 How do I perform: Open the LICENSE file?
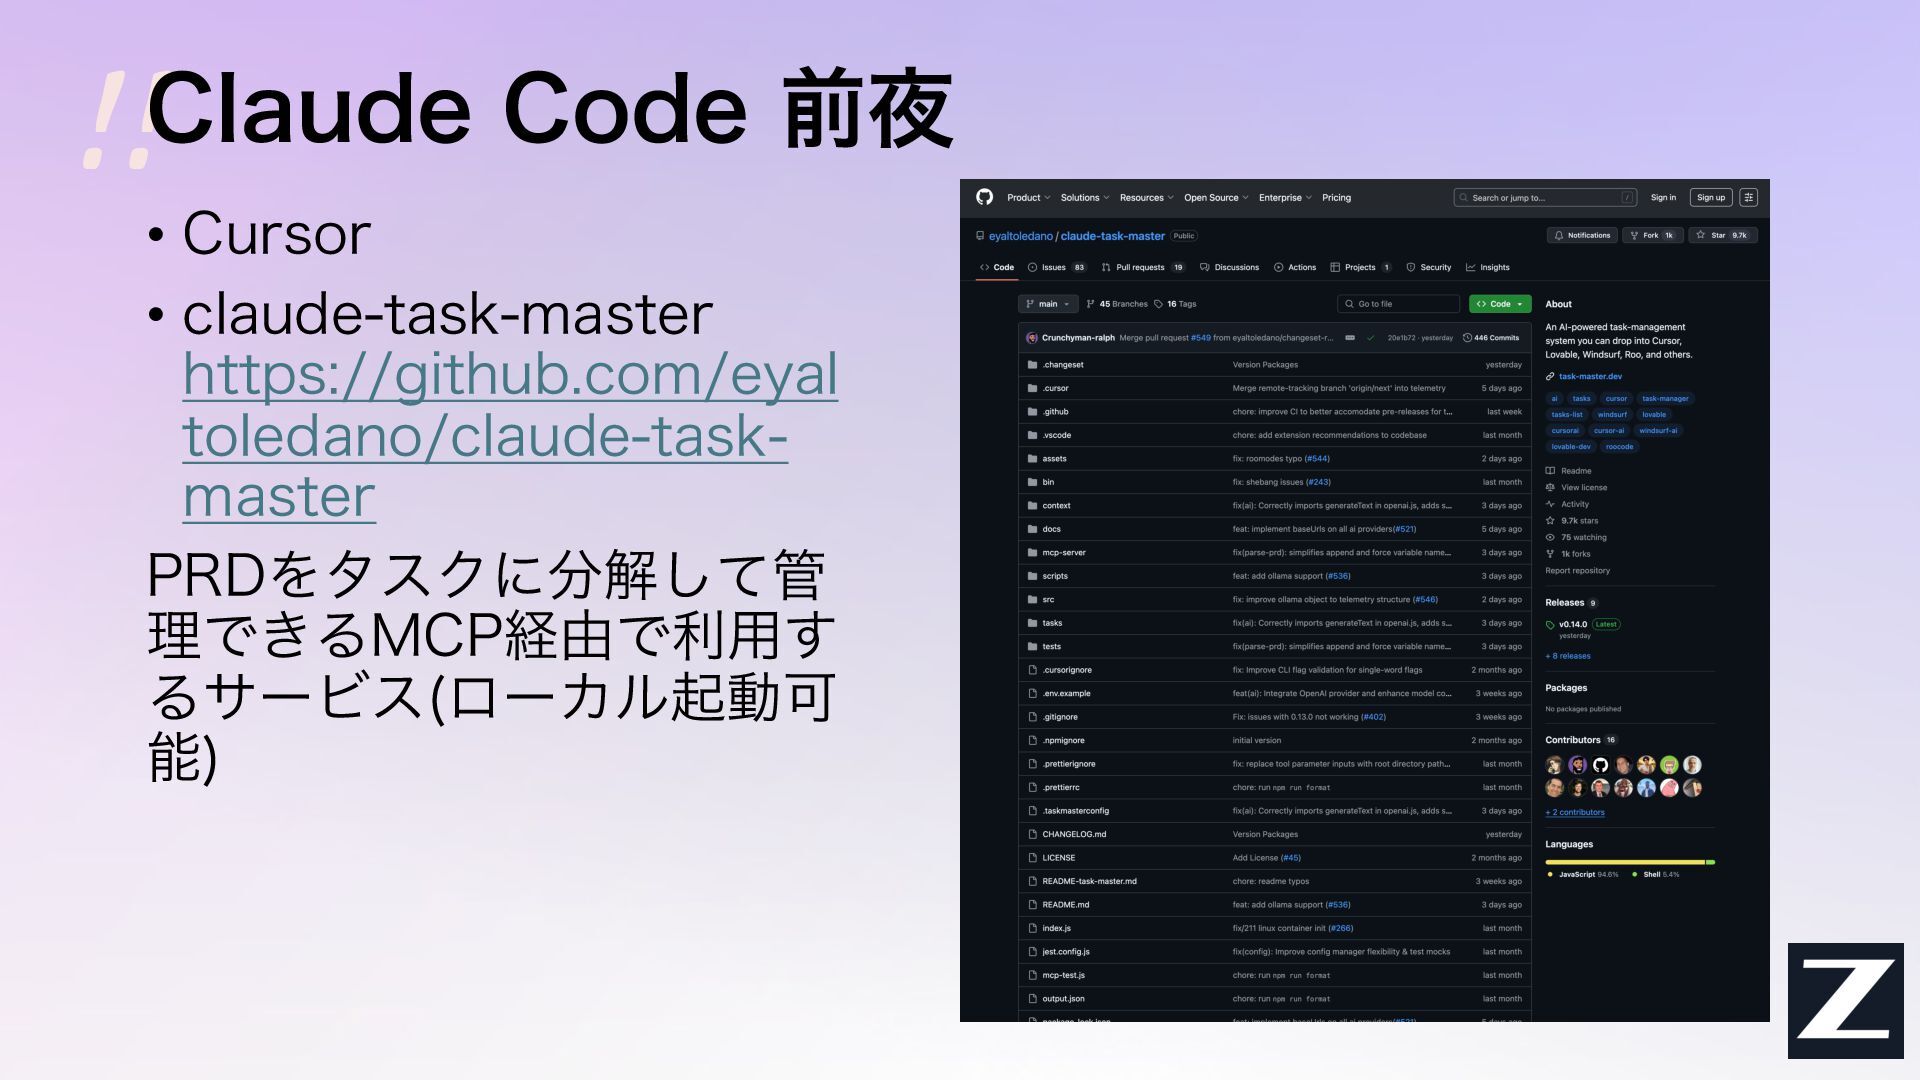click(1058, 858)
